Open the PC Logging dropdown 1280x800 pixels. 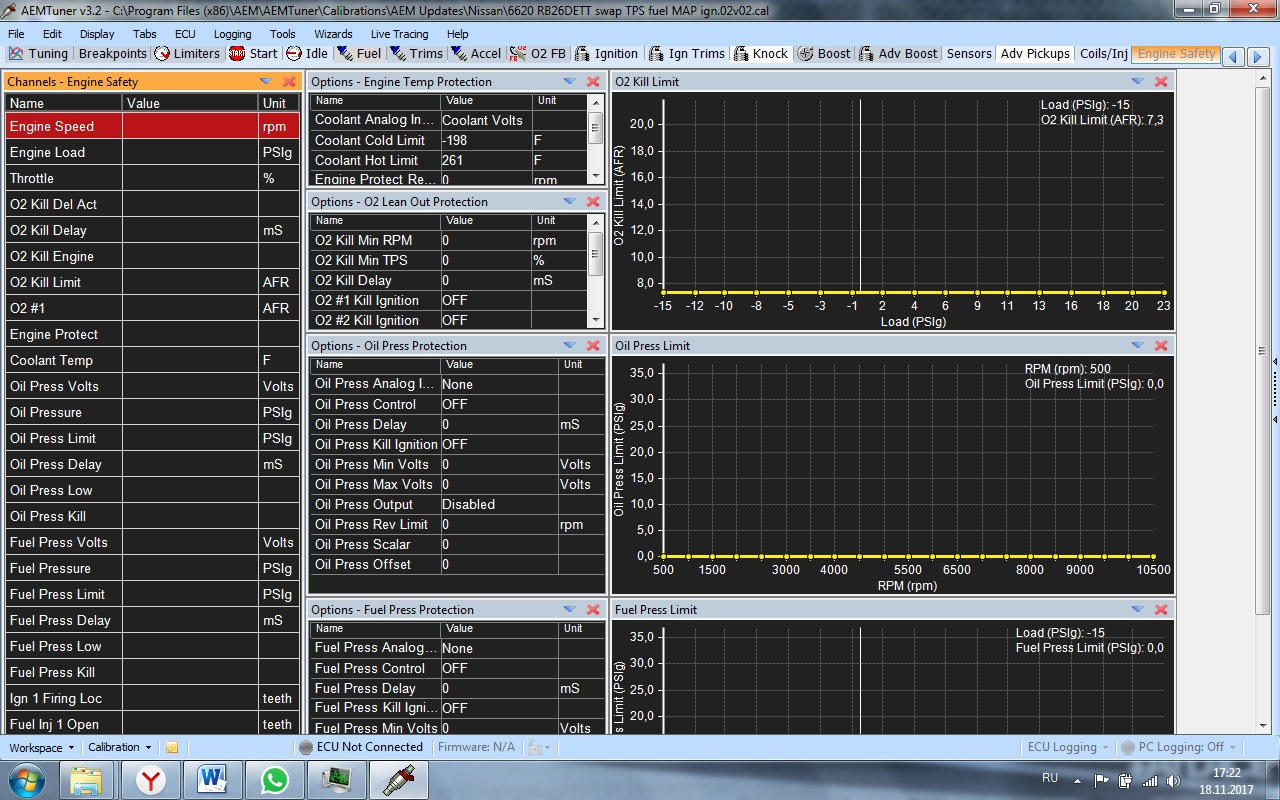click(x=1178, y=747)
